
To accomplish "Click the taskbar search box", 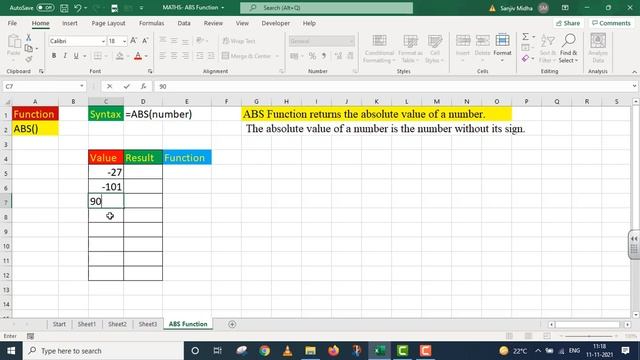I will [x=104, y=351].
